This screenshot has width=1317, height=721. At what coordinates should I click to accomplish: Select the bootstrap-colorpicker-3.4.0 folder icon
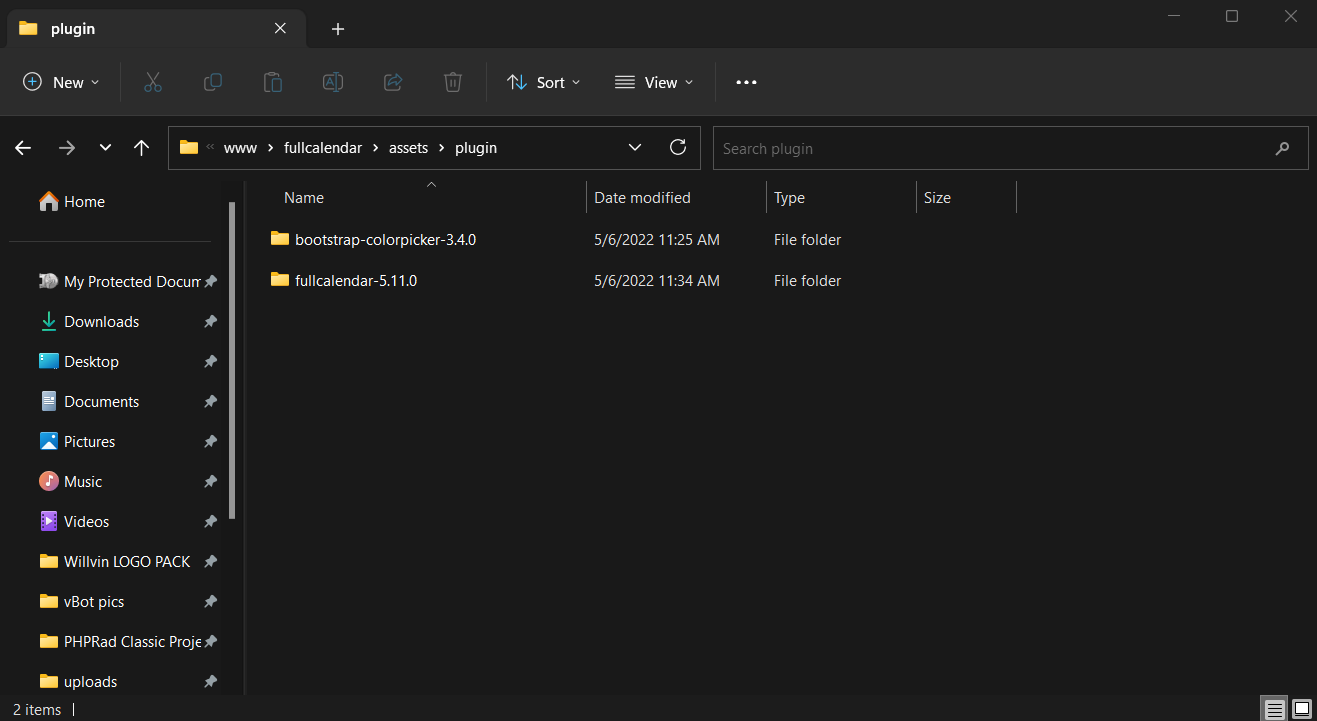click(x=280, y=239)
